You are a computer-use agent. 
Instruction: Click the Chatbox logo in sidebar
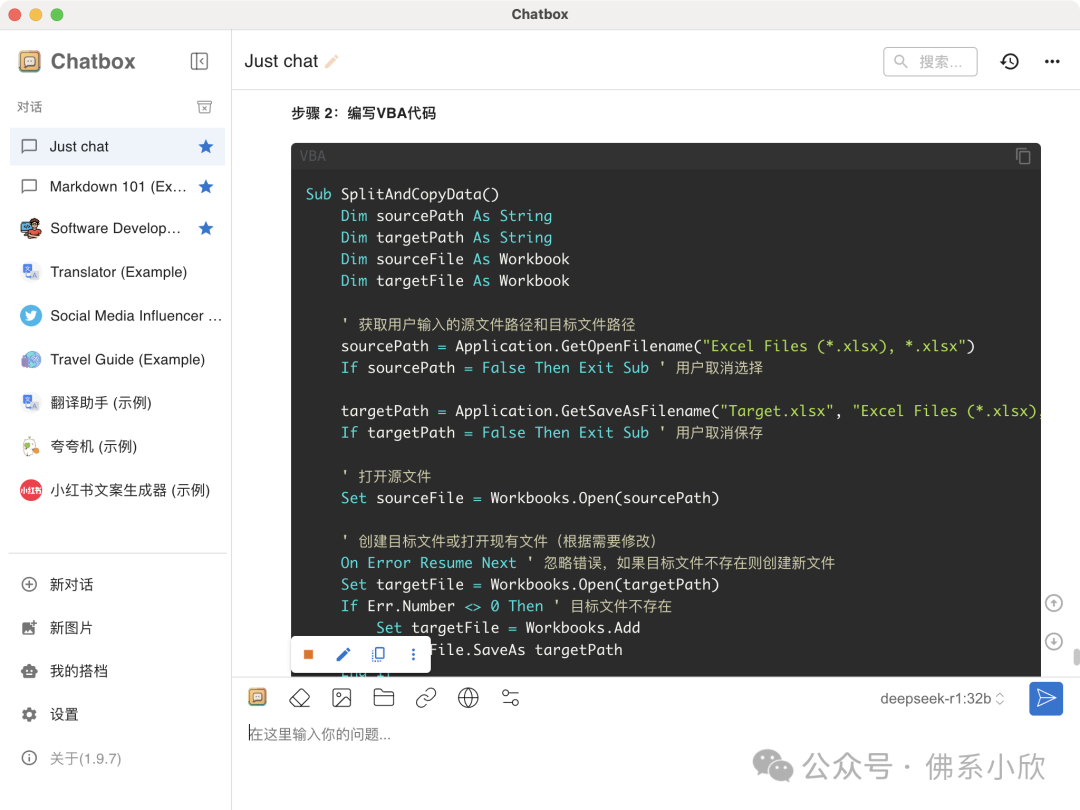pos(30,61)
